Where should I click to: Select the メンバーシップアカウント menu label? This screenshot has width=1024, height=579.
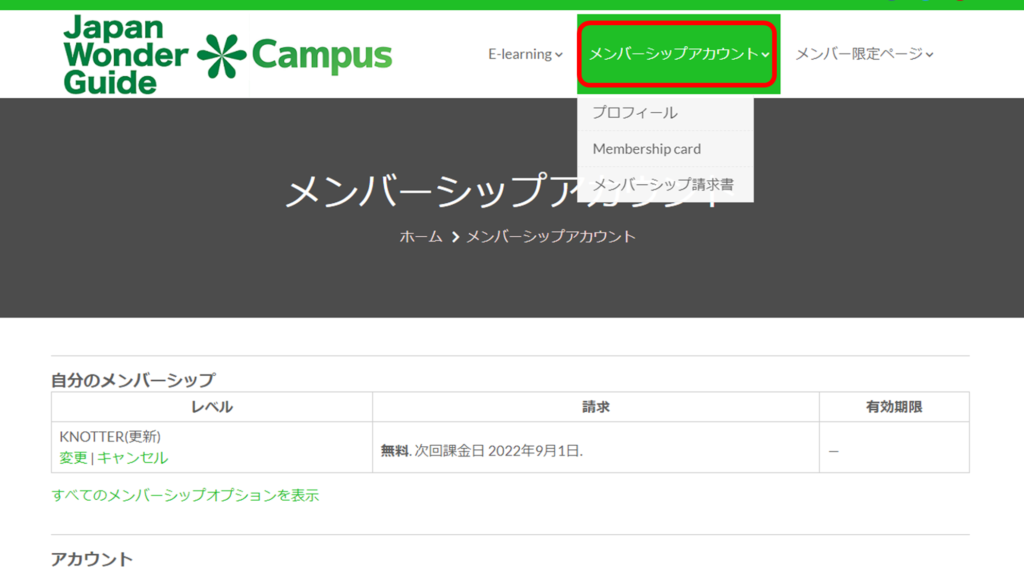pos(673,54)
